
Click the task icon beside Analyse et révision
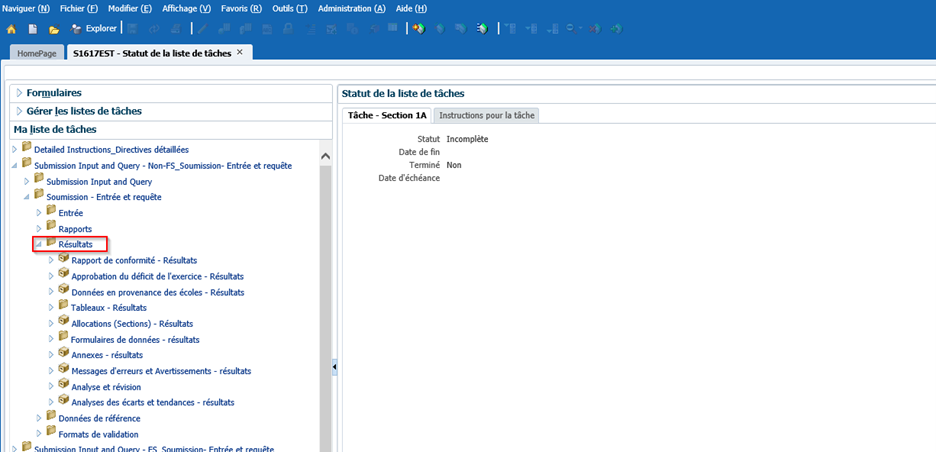[x=63, y=386]
